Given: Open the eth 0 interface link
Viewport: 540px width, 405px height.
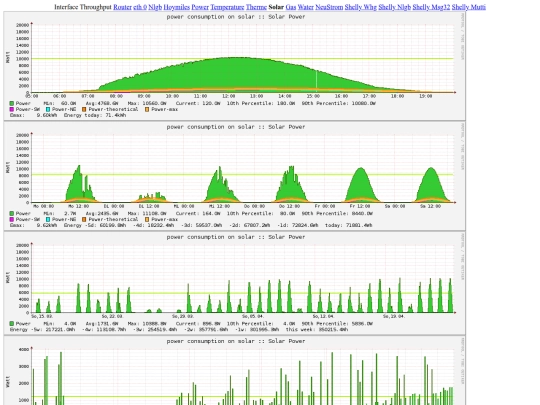Looking at the screenshot, I should coord(140,7).
